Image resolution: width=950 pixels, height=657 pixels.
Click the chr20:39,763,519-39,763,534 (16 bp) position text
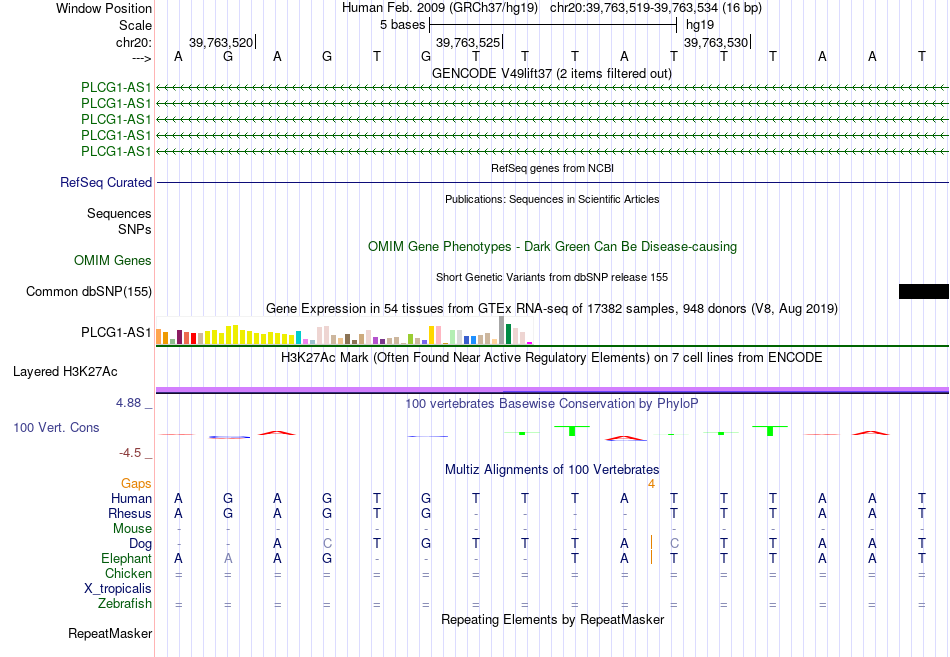click(x=656, y=8)
